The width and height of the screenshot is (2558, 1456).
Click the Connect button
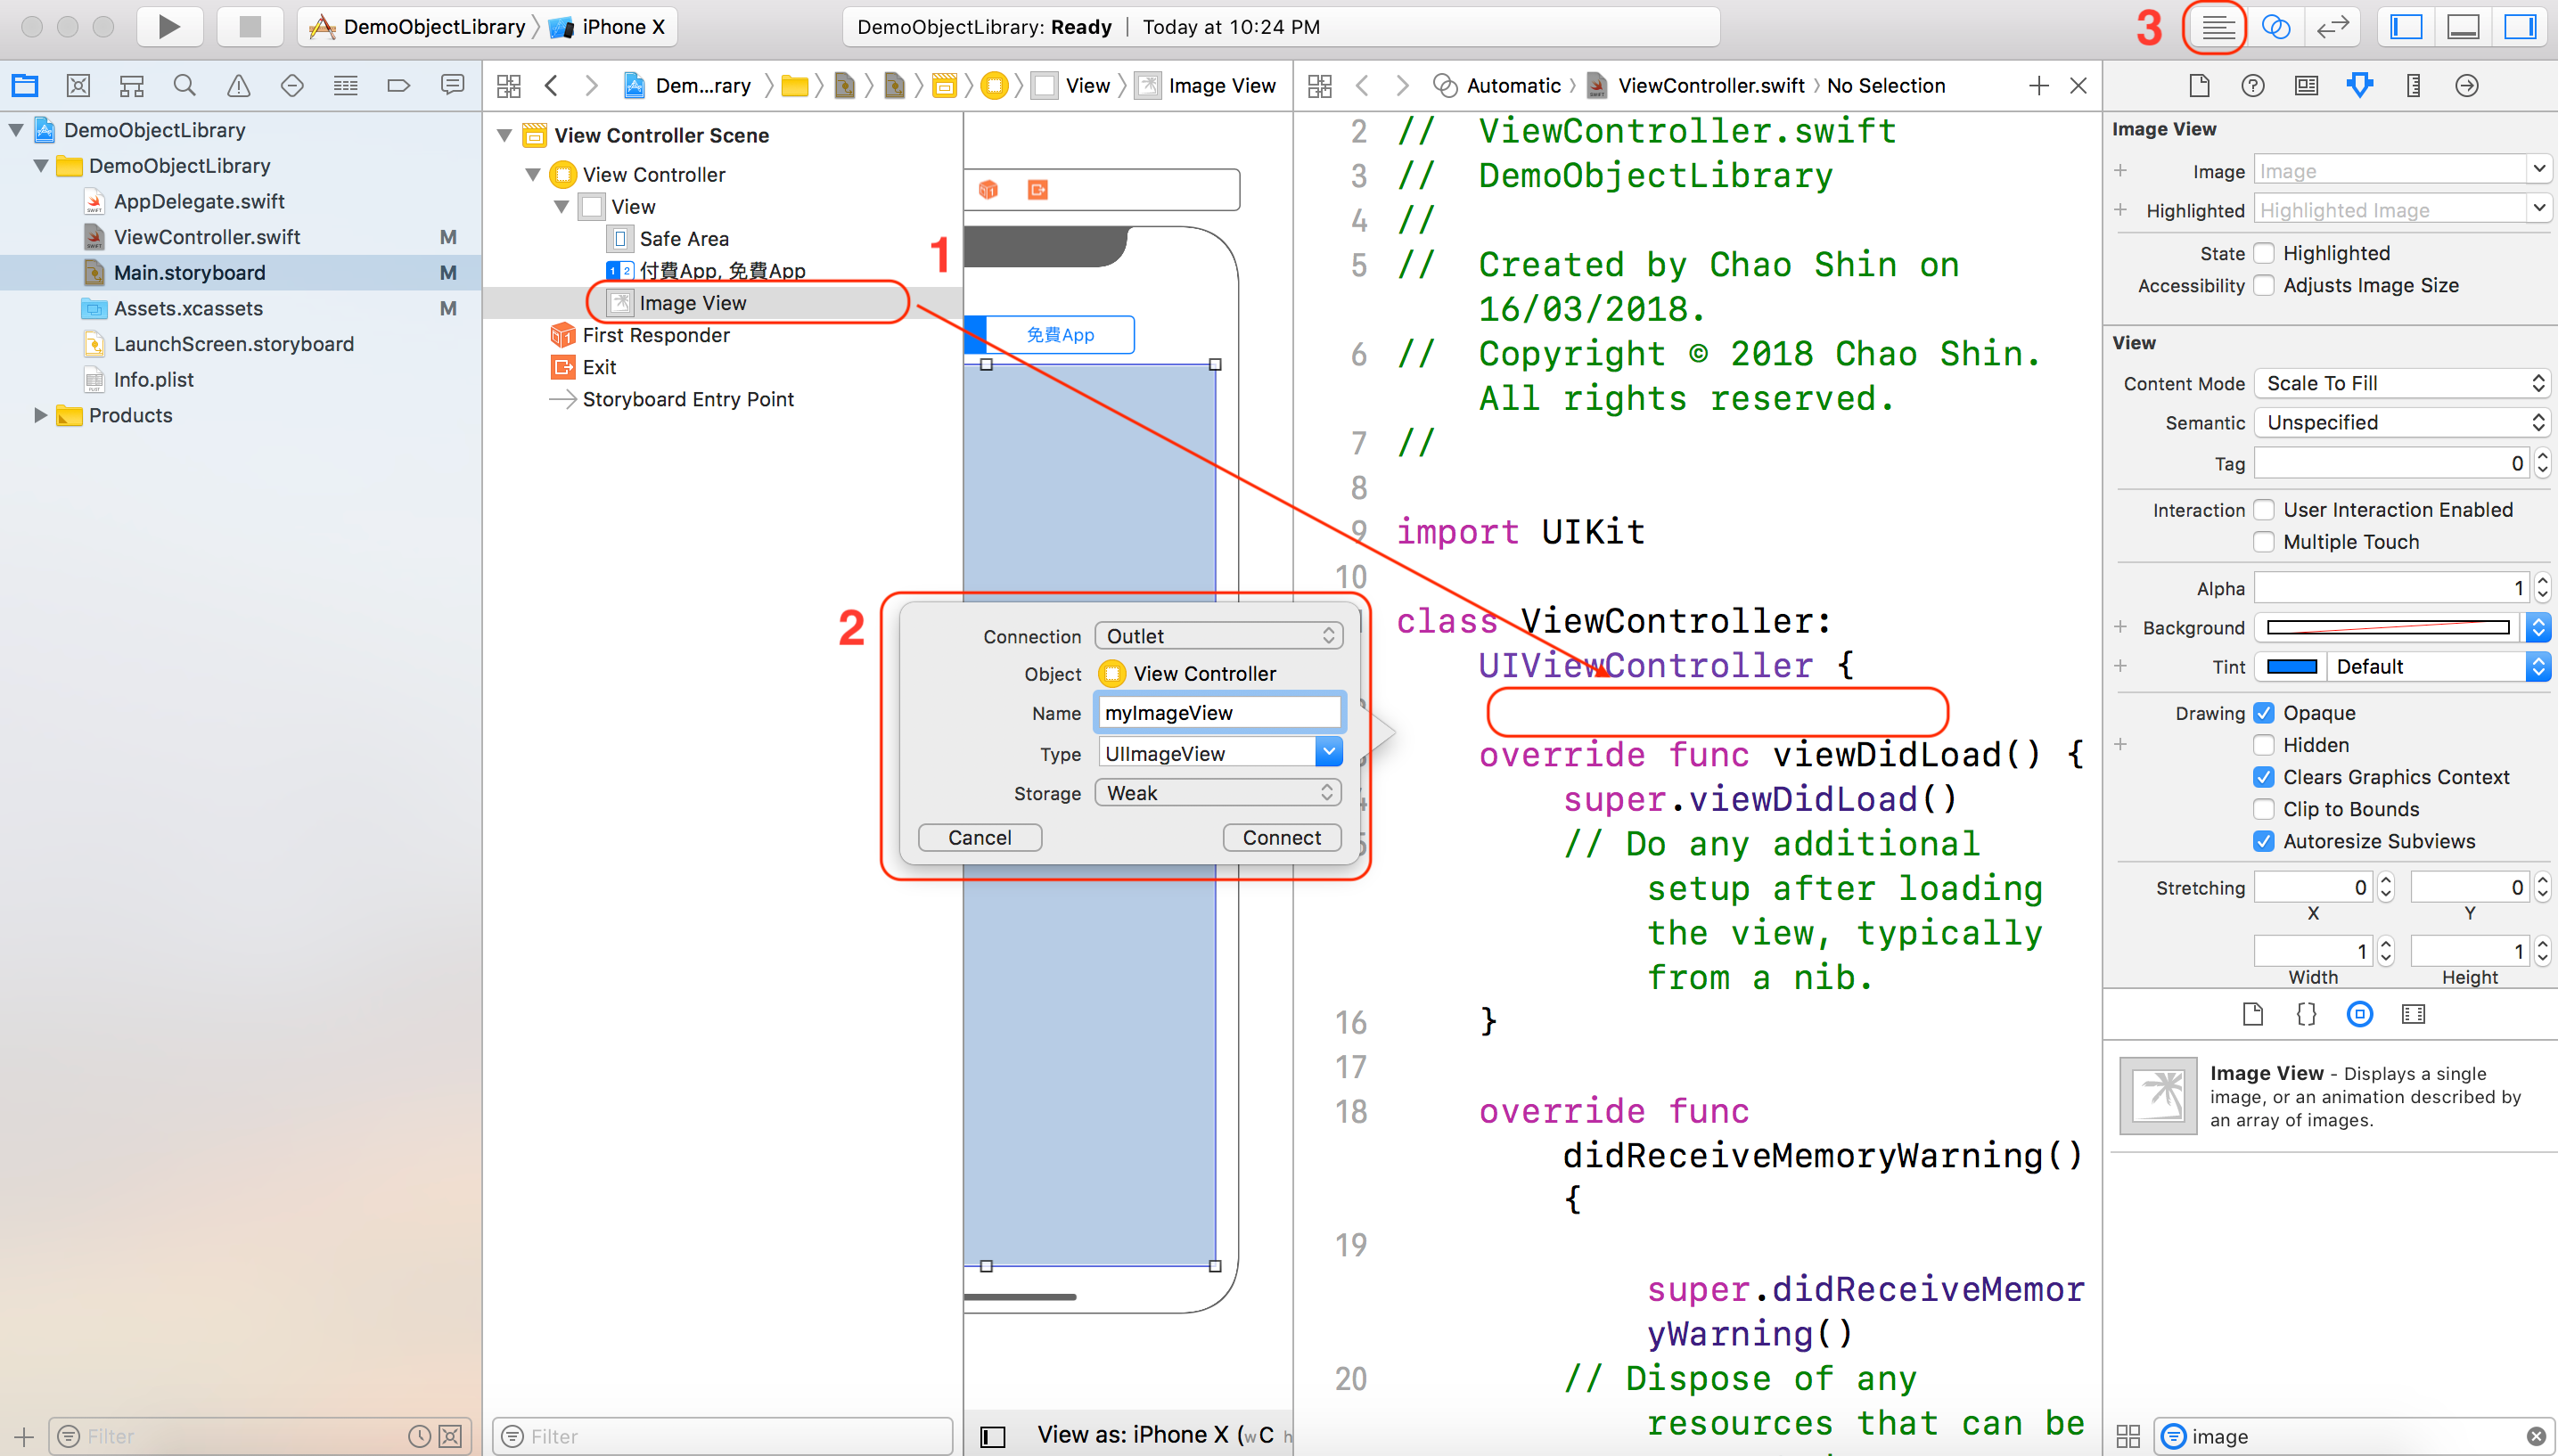(1281, 837)
